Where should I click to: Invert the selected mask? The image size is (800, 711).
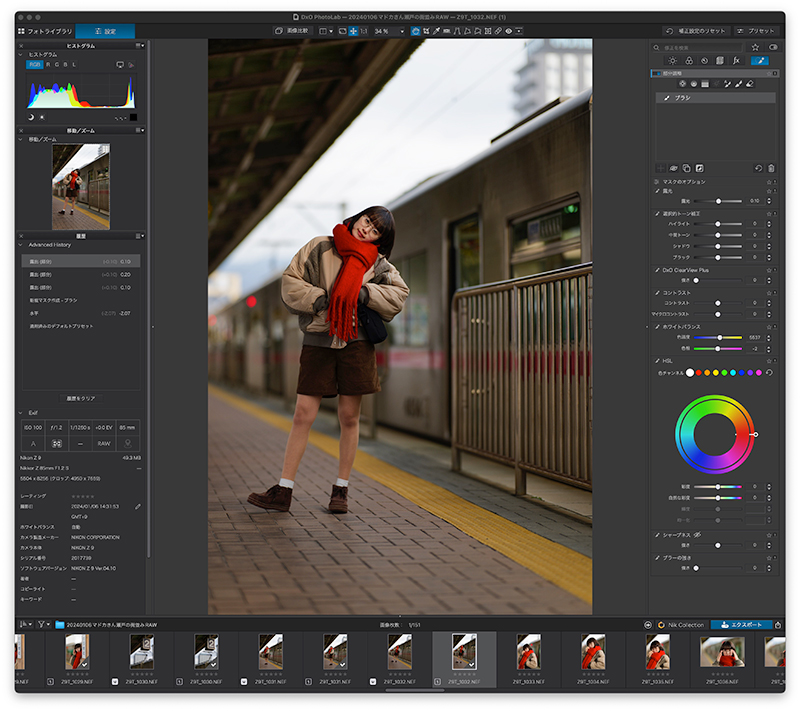699,168
